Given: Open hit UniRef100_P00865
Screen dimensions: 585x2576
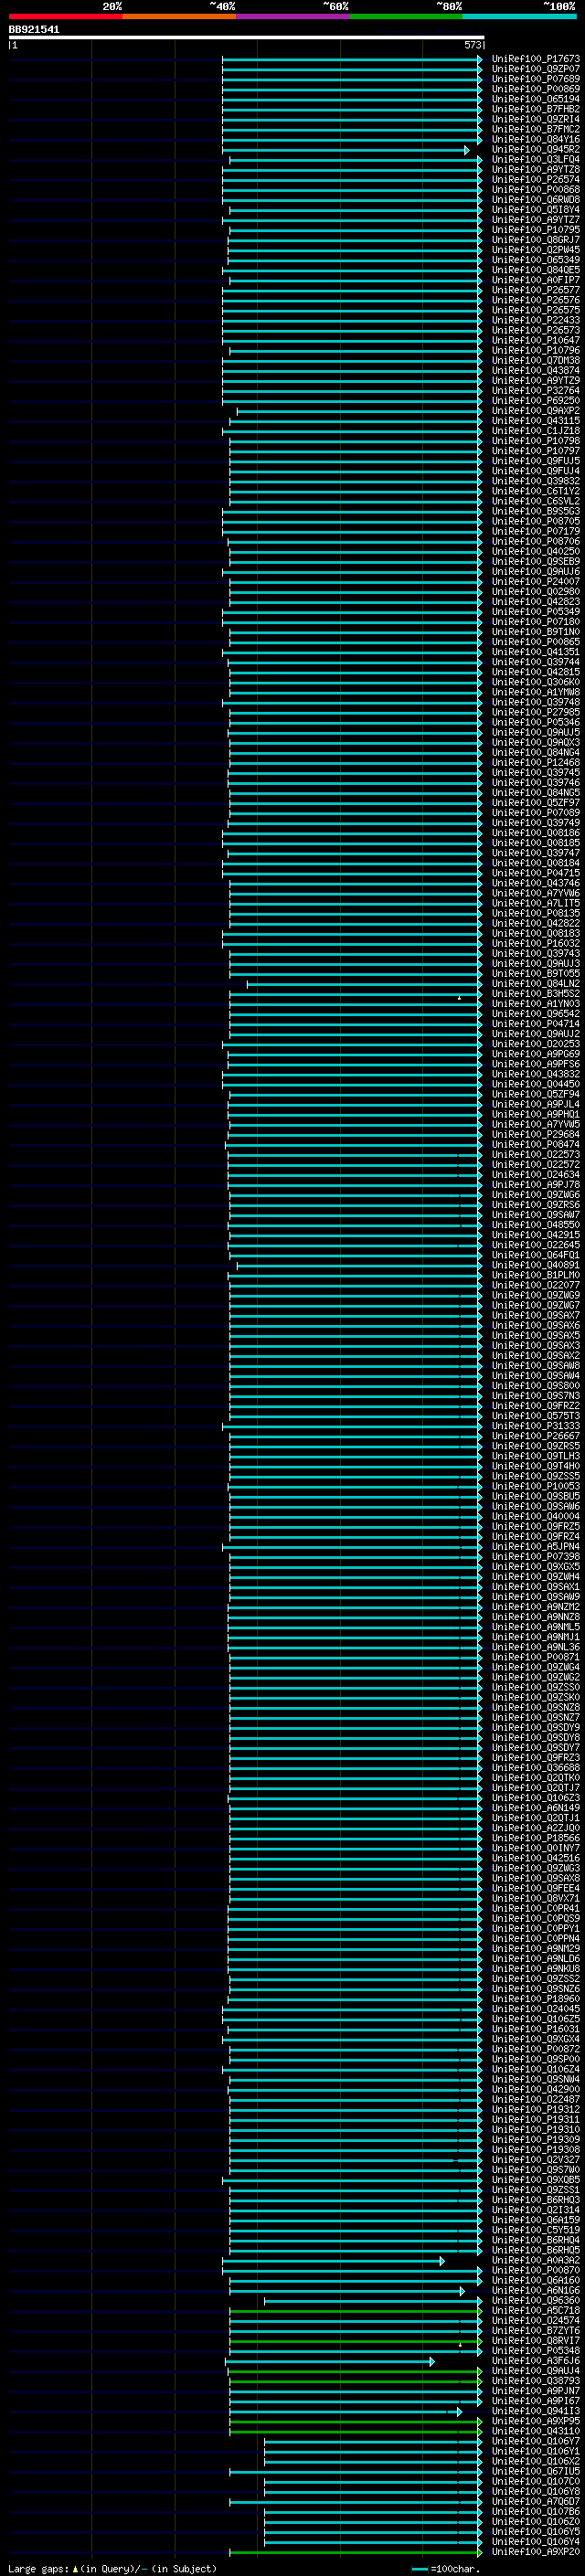Looking at the screenshot, I should tap(536, 642).
